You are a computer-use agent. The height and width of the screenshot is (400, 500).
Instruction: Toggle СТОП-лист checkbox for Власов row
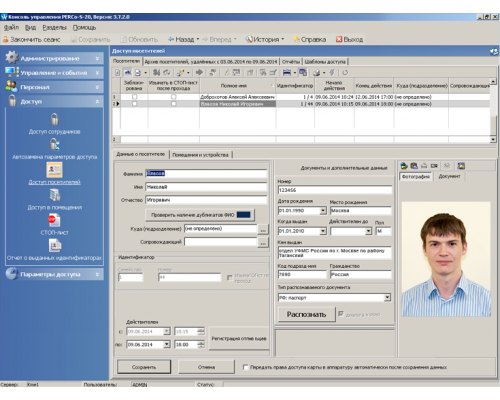[173, 104]
